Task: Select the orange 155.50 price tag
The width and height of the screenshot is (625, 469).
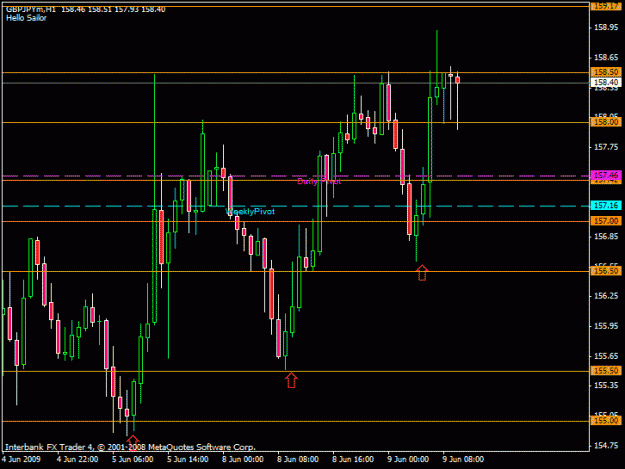Action: coord(605,371)
